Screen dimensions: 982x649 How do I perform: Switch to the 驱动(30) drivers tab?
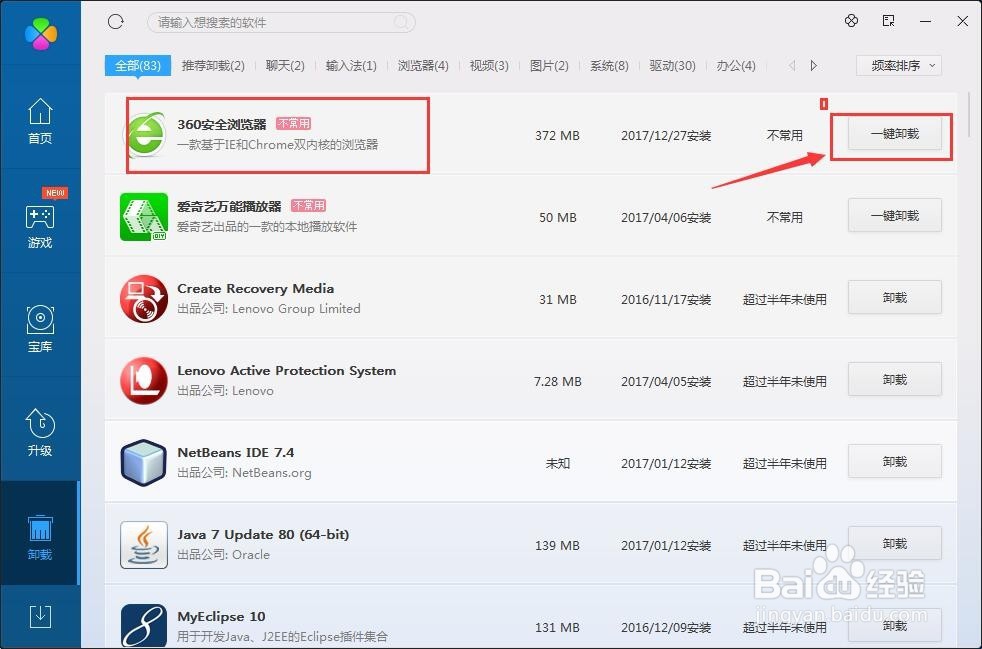tap(673, 65)
